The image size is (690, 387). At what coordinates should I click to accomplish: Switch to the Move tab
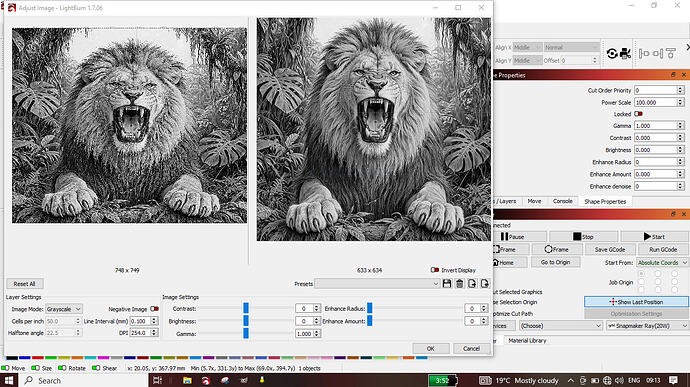point(534,201)
